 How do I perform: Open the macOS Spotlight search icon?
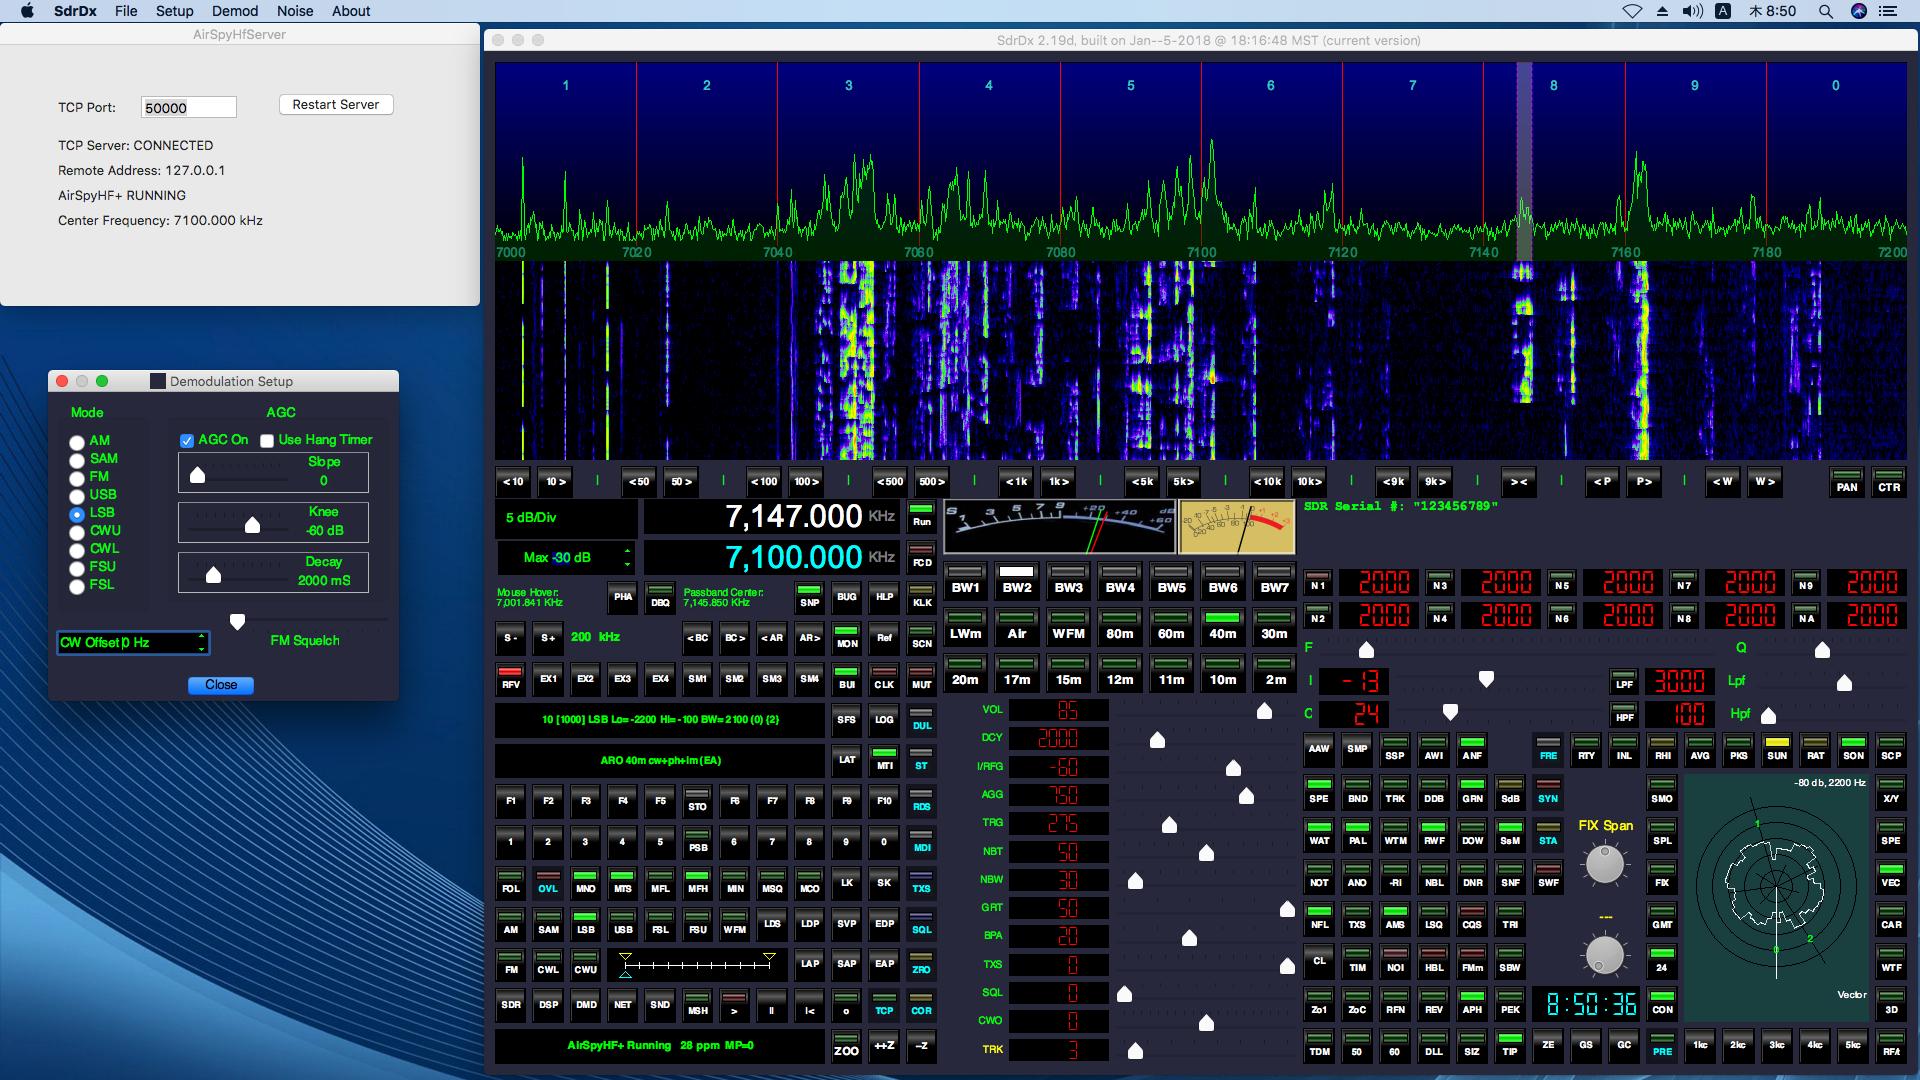tap(1825, 11)
